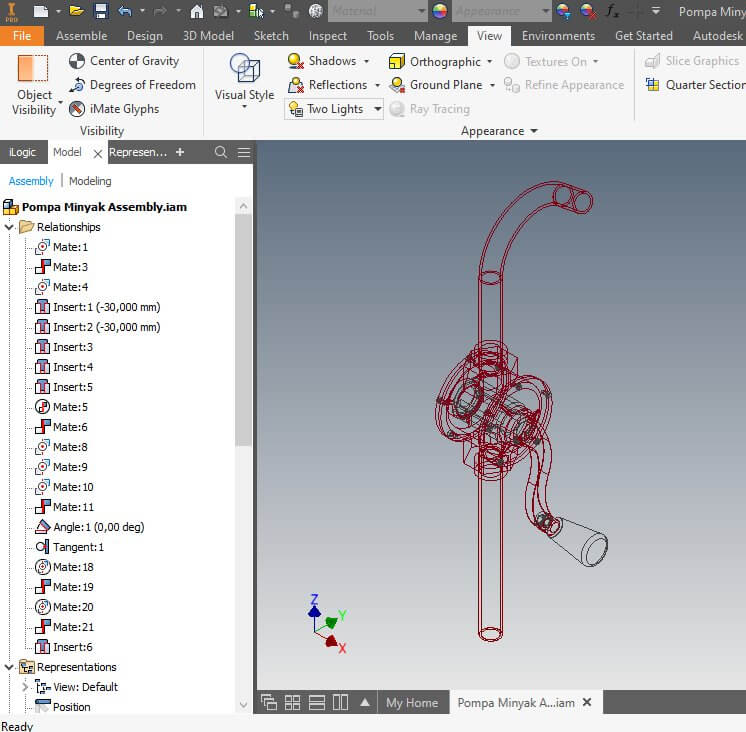Click the color wheel appearance swatch
This screenshot has height=732, width=746.
click(x=440, y=10)
